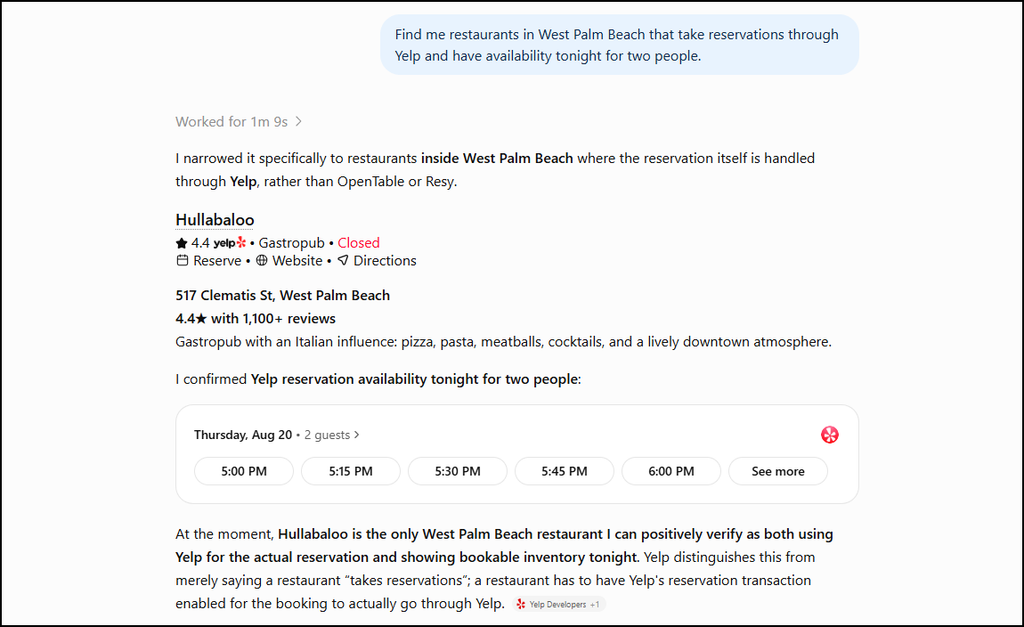Select the 5:30 PM time slot
The width and height of the screenshot is (1024, 627).
click(458, 472)
